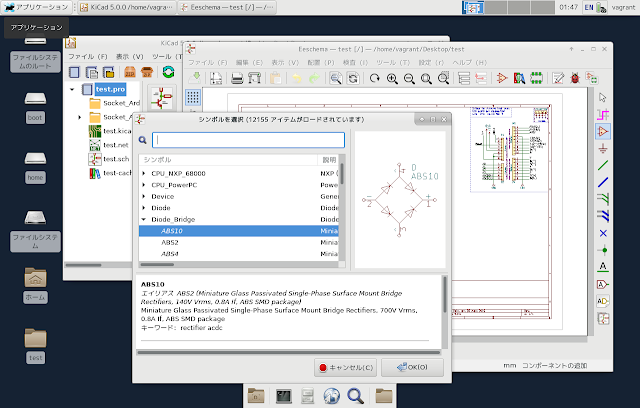
Task: Click the Refresh project tree icon in KiCad
Action: click(168, 72)
